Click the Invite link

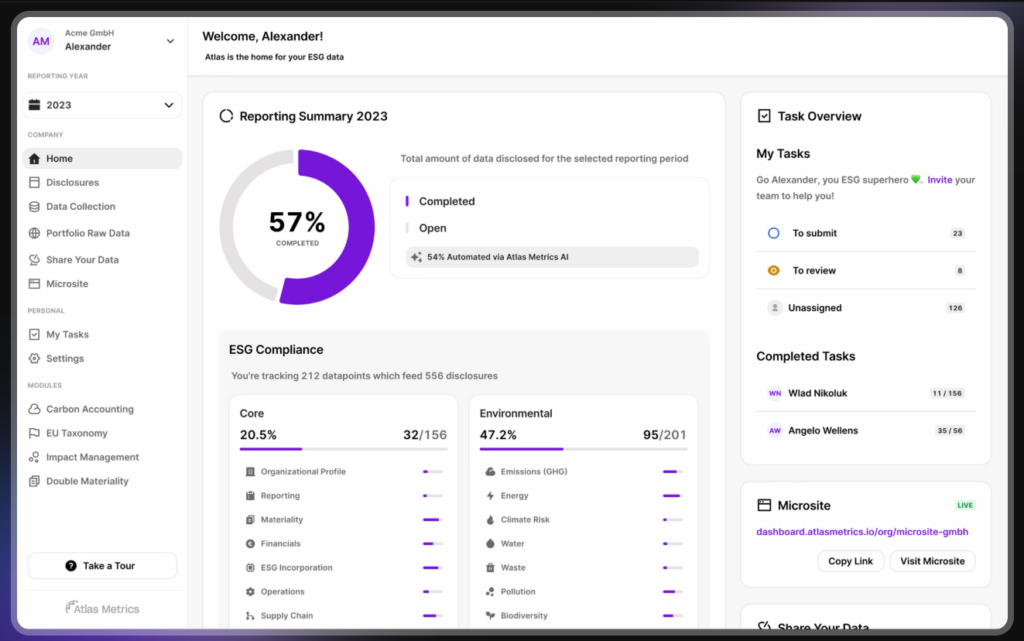(940, 180)
